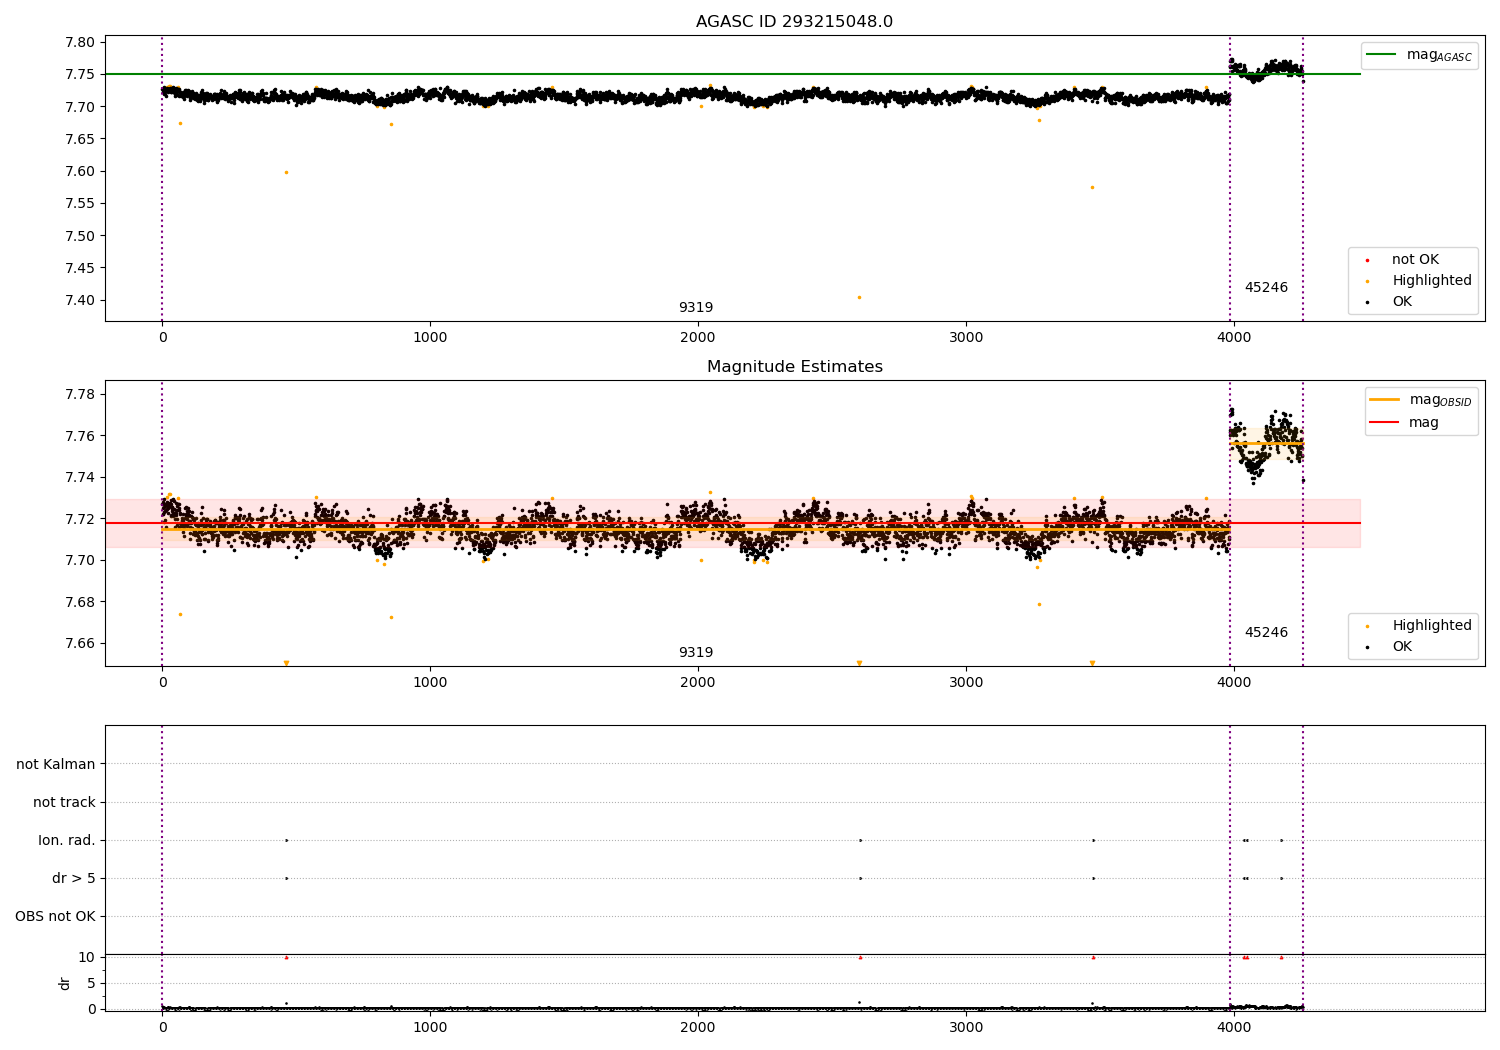Click the 7.40 tick label on top plot
This screenshot has width=1500, height=1050.
point(79,301)
